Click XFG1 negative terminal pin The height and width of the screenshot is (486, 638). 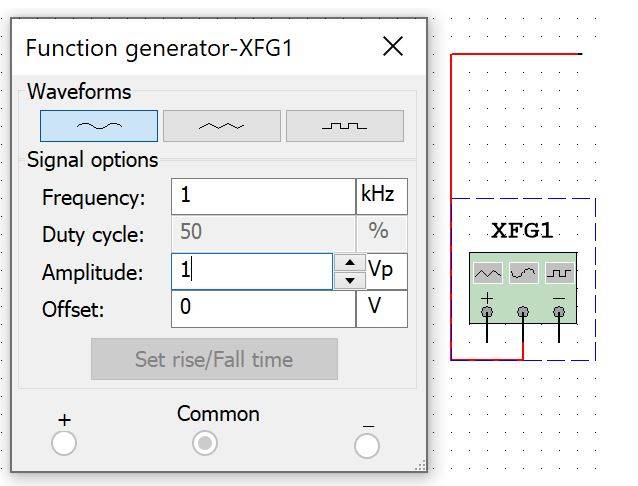pyautogui.click(x=559, y=312)
